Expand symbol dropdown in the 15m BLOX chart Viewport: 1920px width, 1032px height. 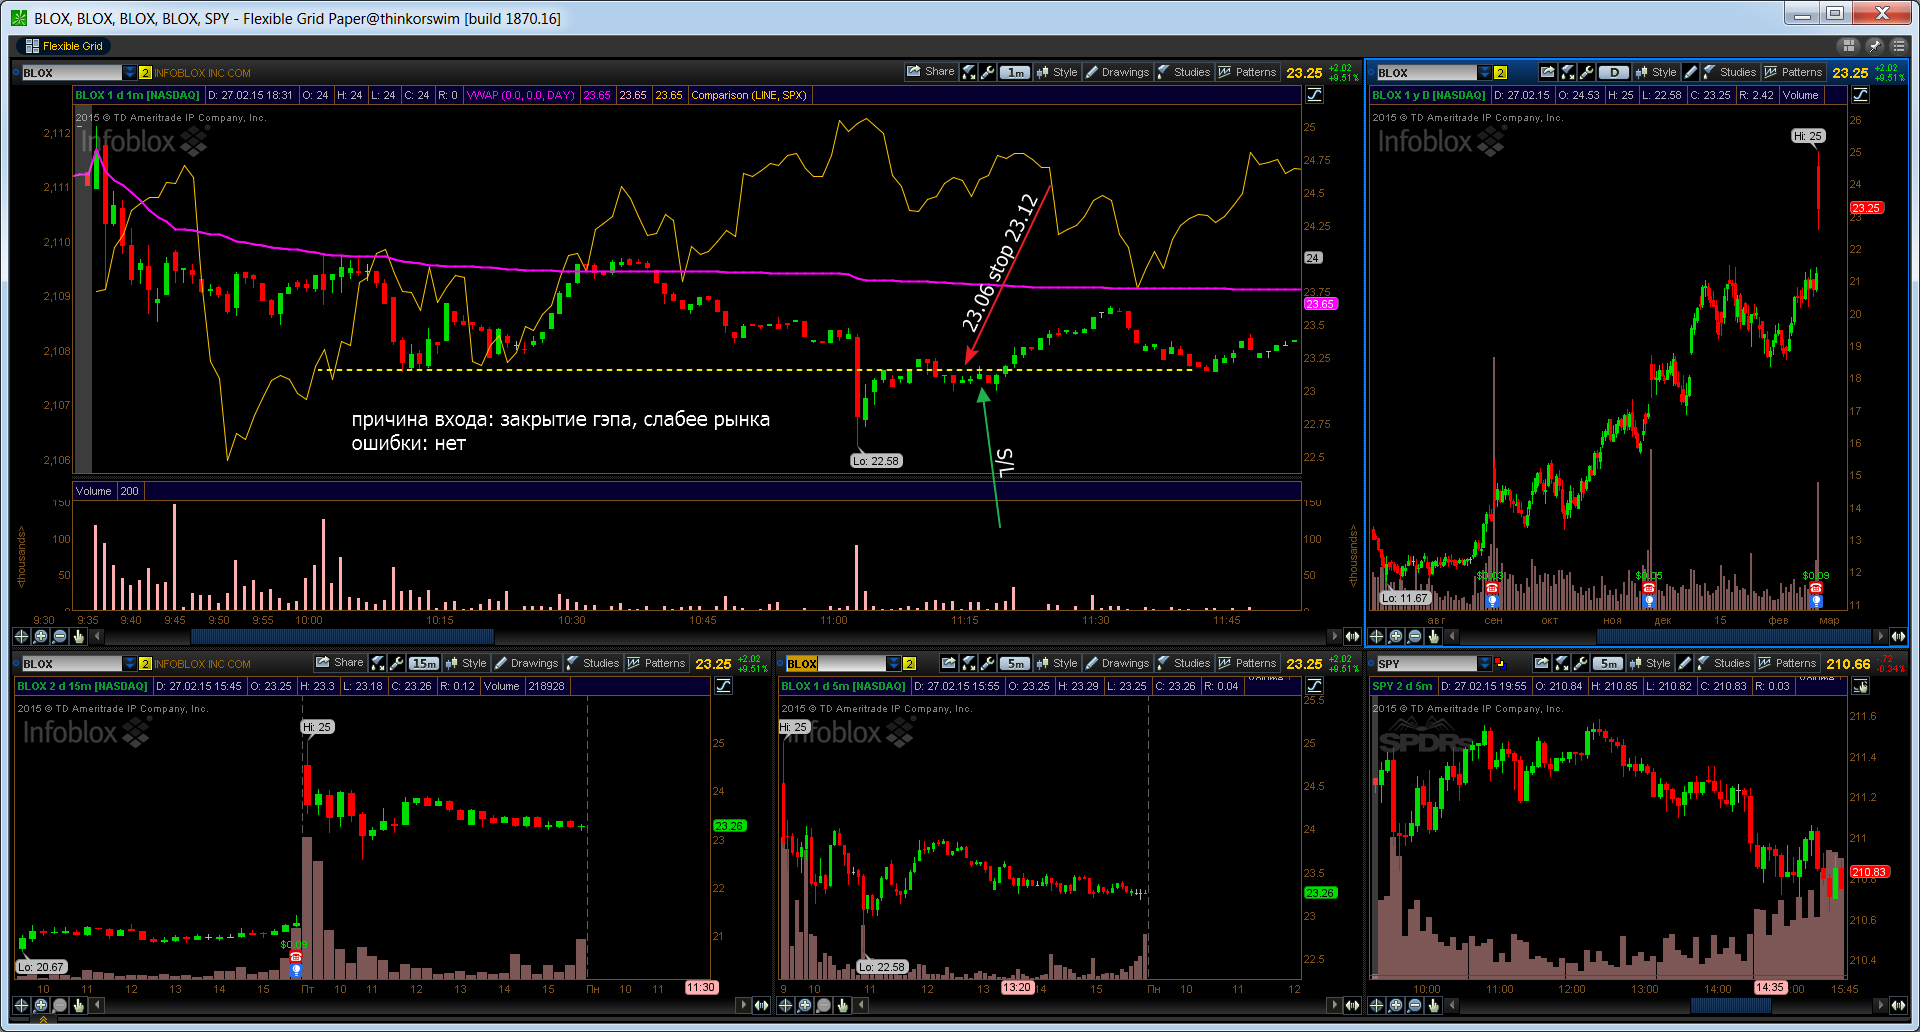[130, 663]
